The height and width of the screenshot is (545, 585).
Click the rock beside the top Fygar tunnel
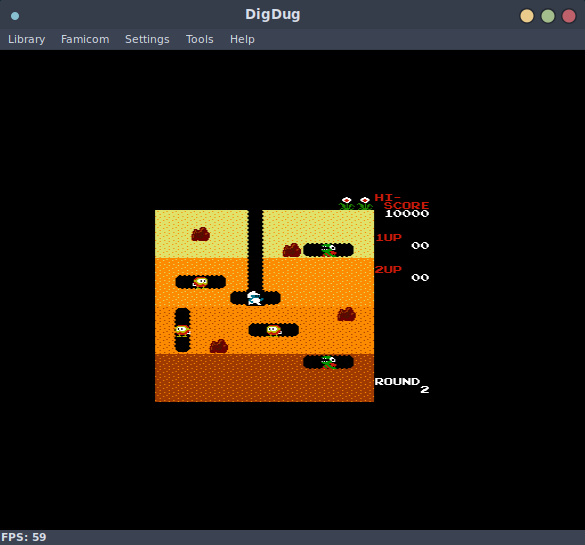292,250
